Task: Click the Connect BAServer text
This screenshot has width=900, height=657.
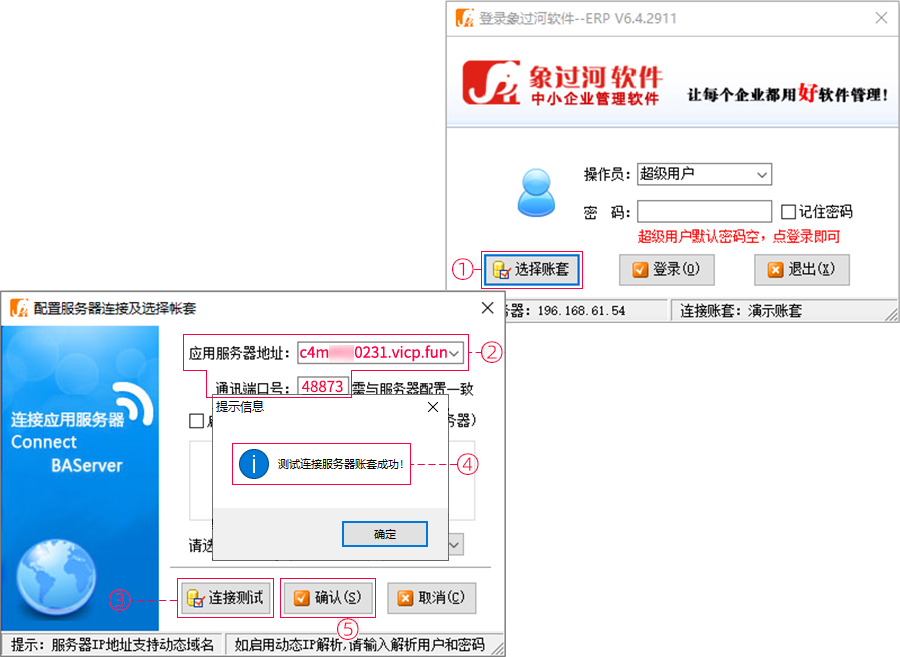Action: (x=67, y=453)
